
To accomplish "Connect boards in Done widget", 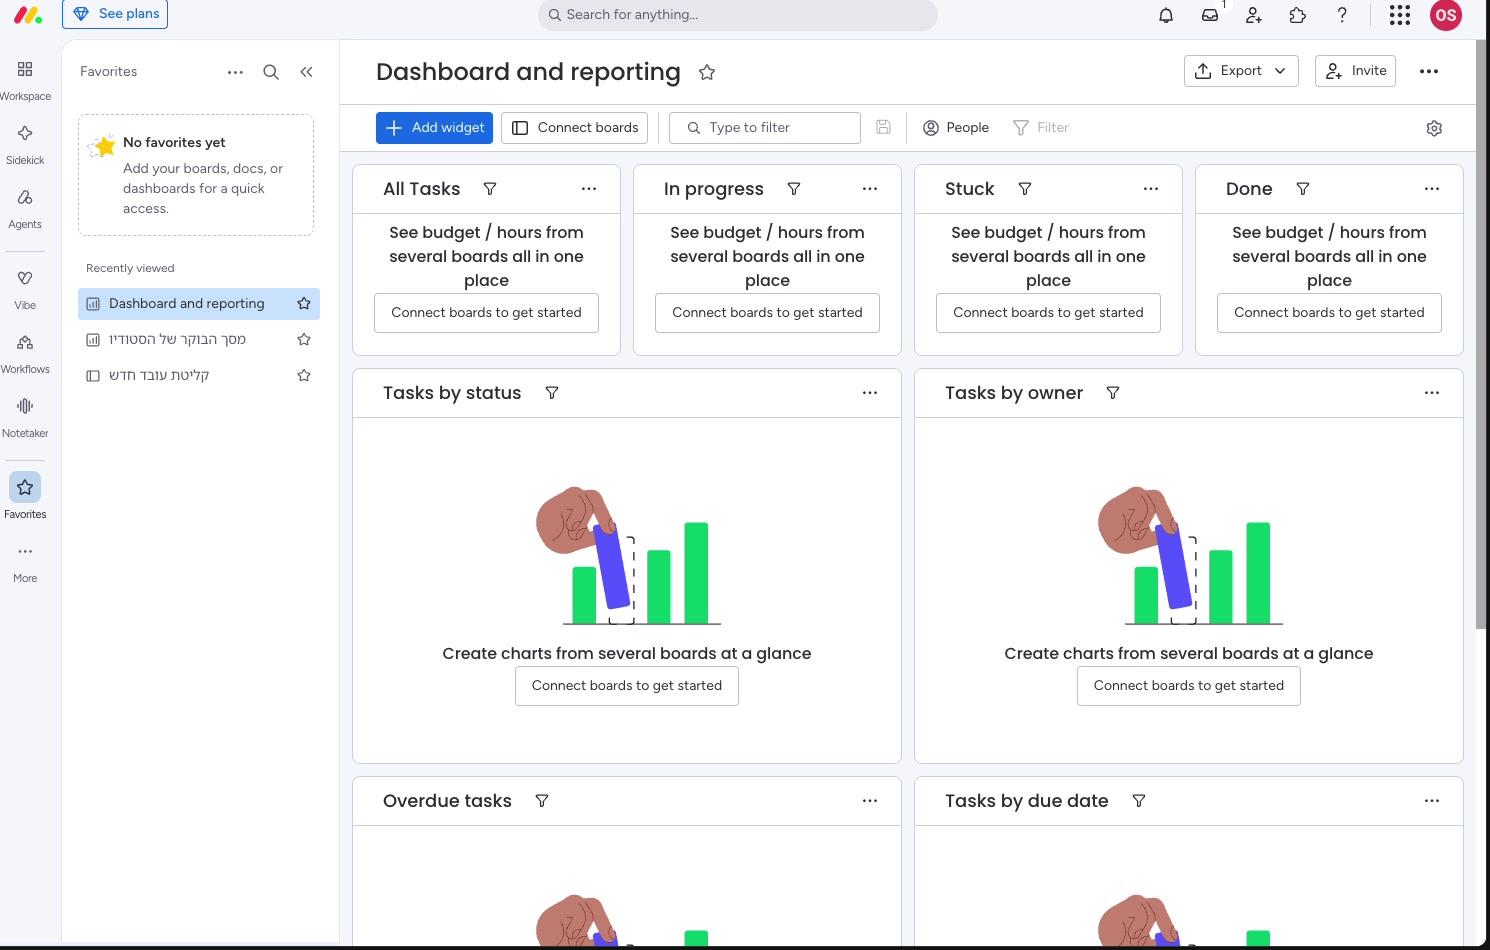I will click(x=1329, y=313).
